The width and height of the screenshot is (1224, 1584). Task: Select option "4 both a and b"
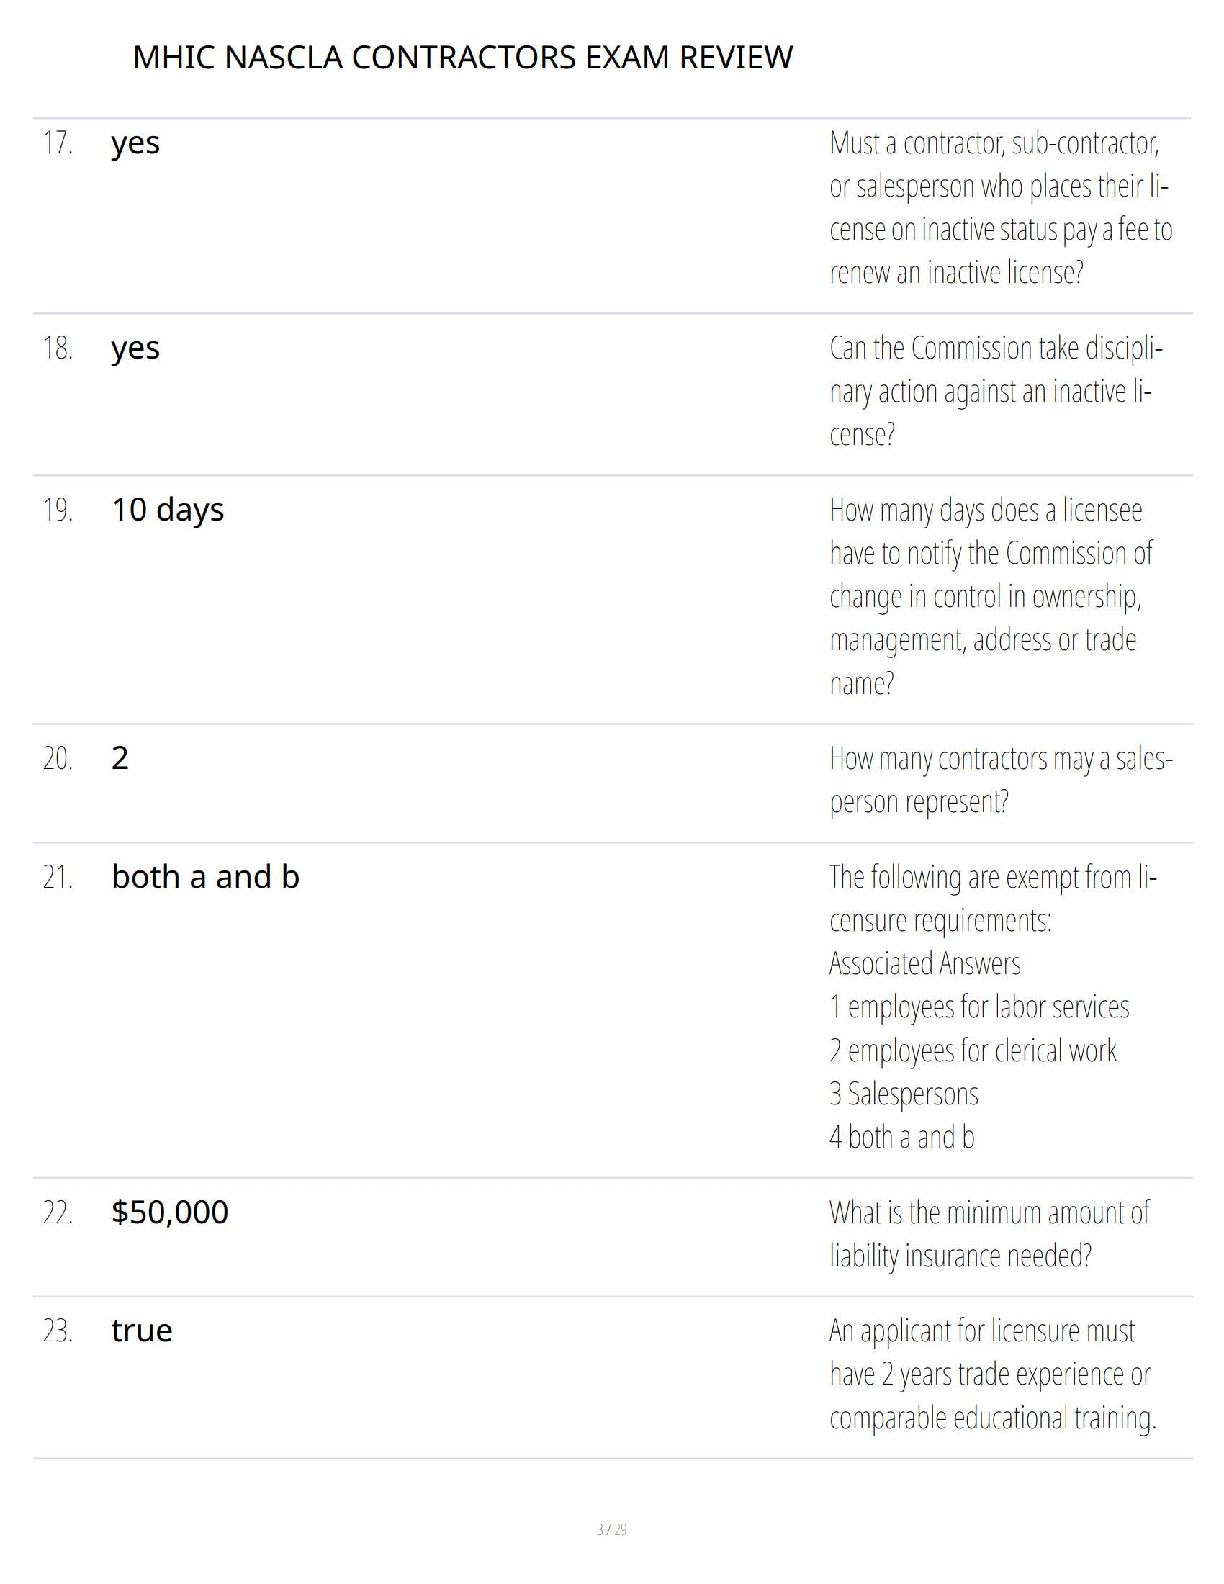coord(901,1137)
